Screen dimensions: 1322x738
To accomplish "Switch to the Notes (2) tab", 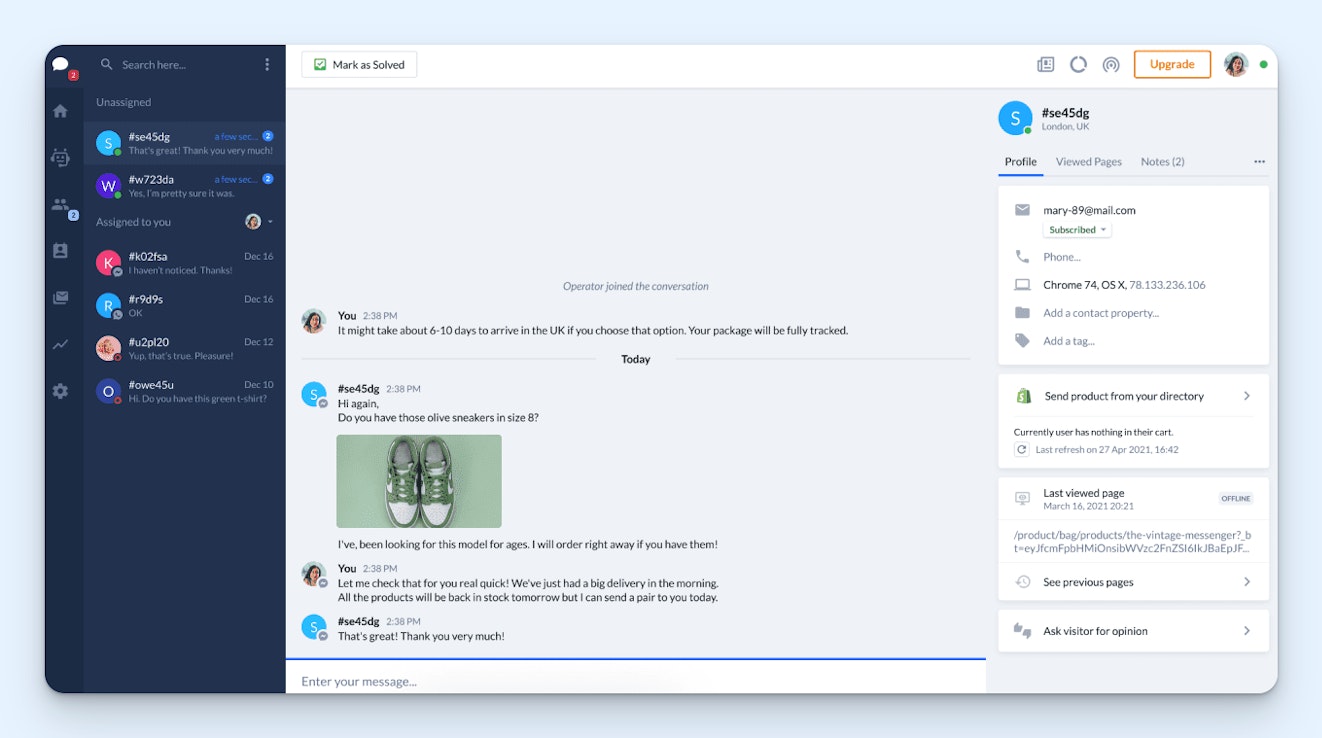I will coord(1162,162).
